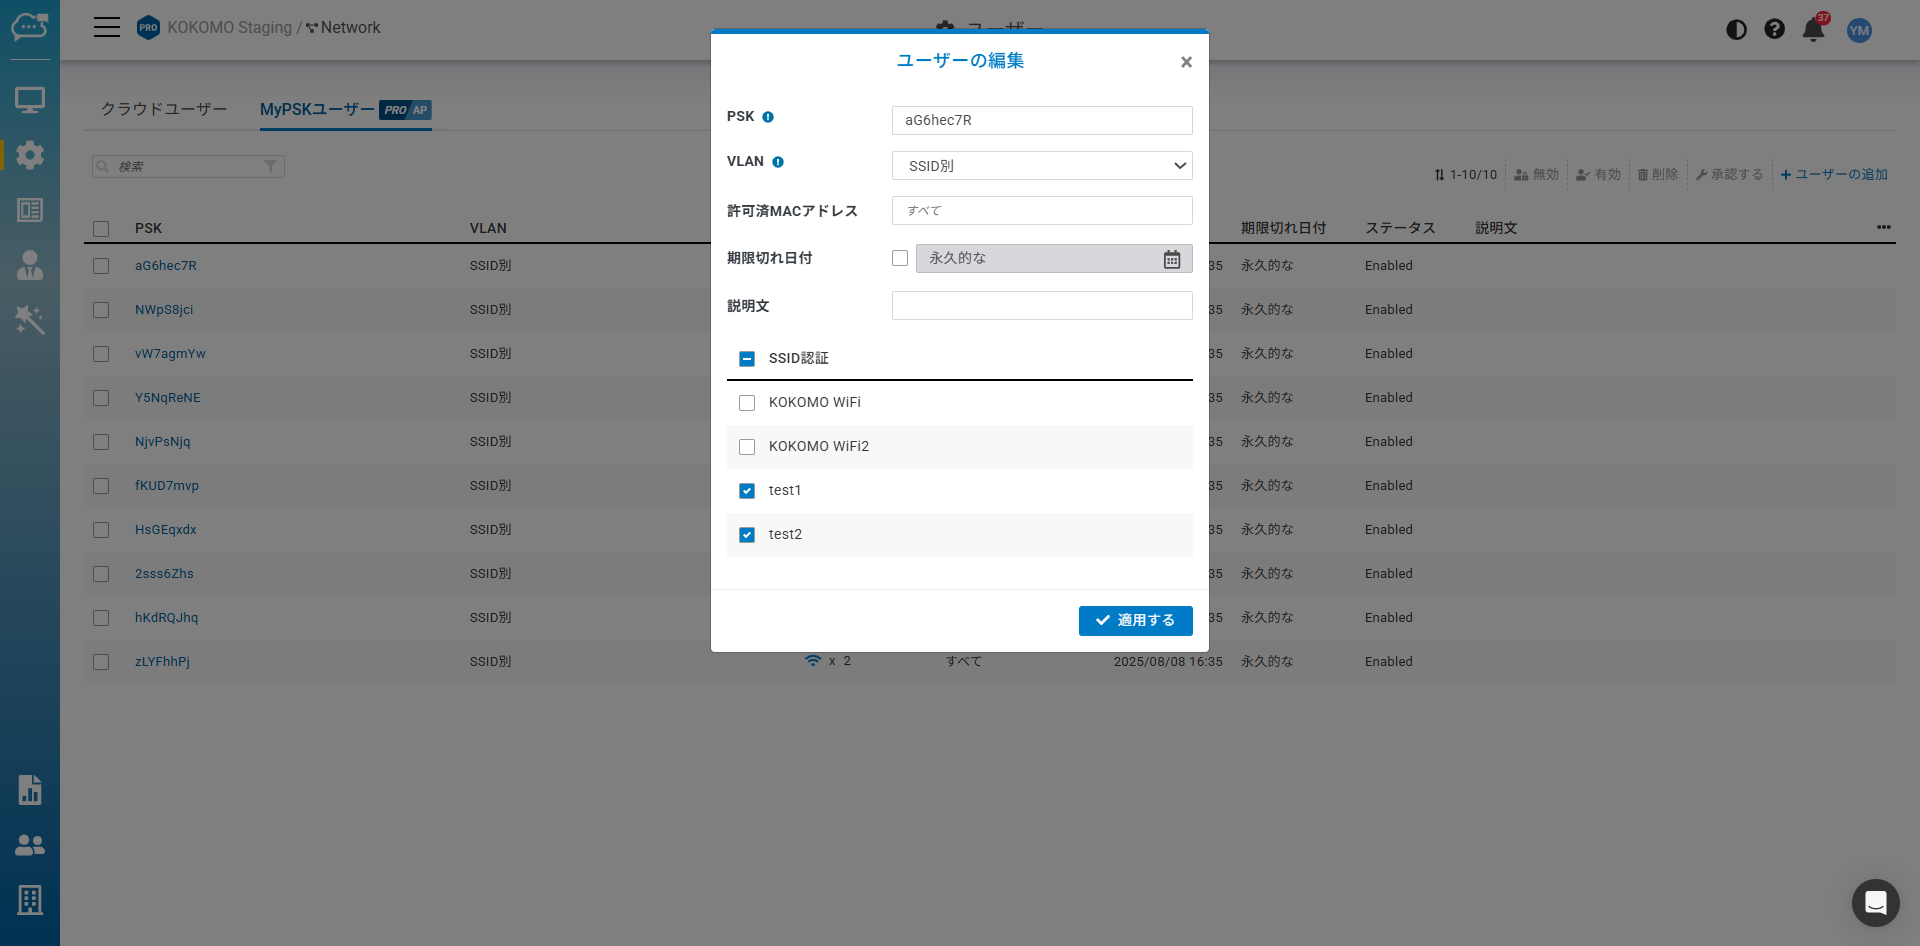Open the settings gear in sidebar
Image resolution: width=1920 pixels, height=946 pixels.
pos(30,155)
